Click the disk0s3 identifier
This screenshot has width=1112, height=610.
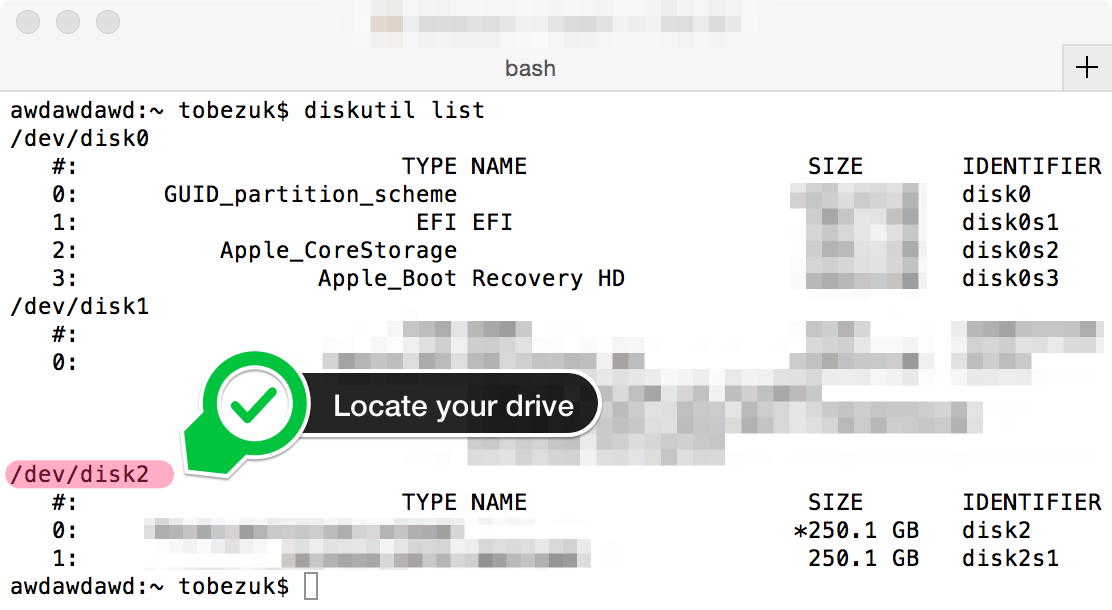1010,278
